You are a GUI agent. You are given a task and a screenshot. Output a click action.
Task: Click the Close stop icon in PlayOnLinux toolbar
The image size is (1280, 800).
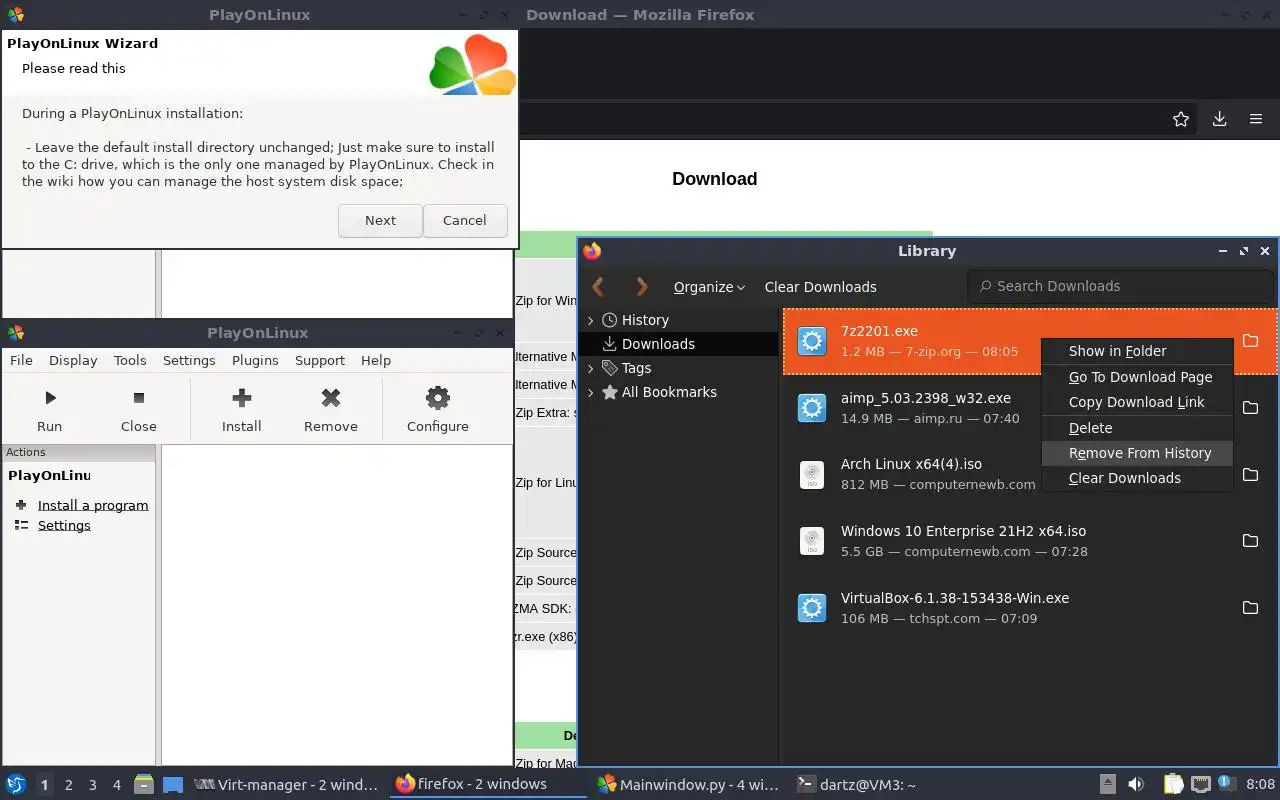tap(139, 398)
